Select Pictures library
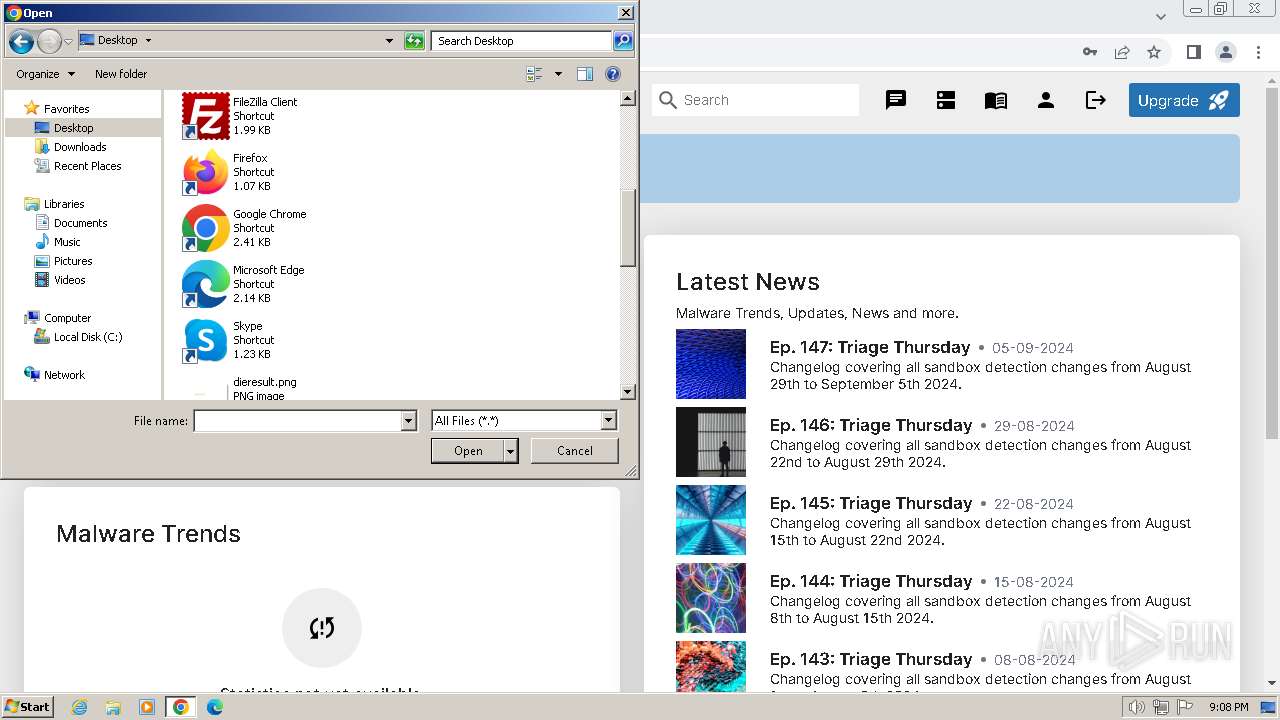1280x720 pixels. click(73, 261)
